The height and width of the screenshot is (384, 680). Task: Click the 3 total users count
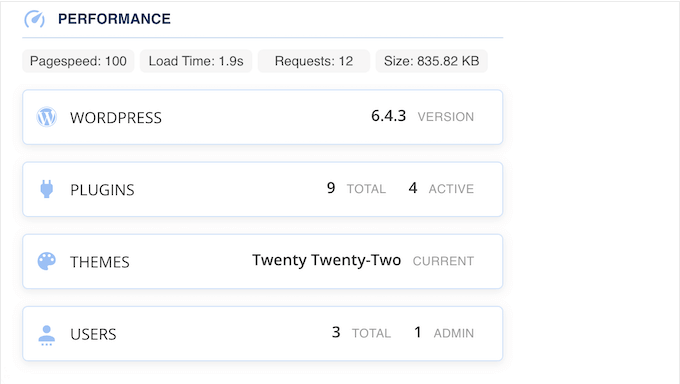coord(336,332)
